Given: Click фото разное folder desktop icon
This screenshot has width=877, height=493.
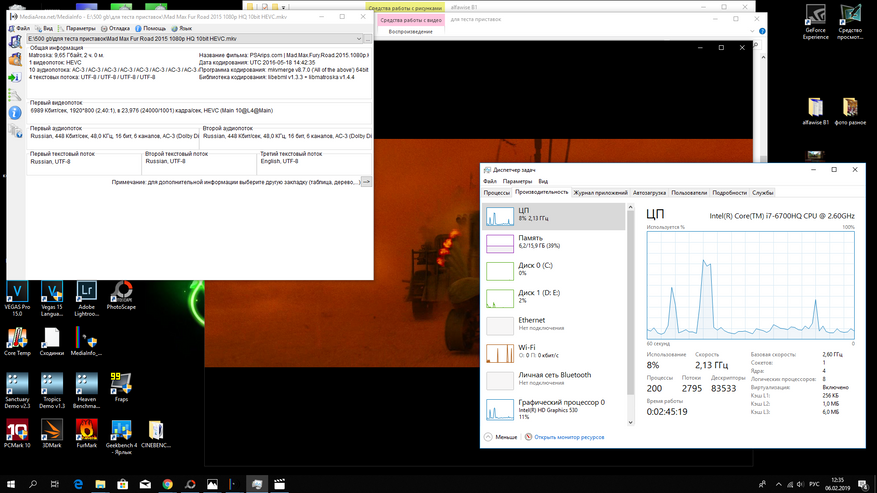Looking at the screenshot, I should click(850, 112).
